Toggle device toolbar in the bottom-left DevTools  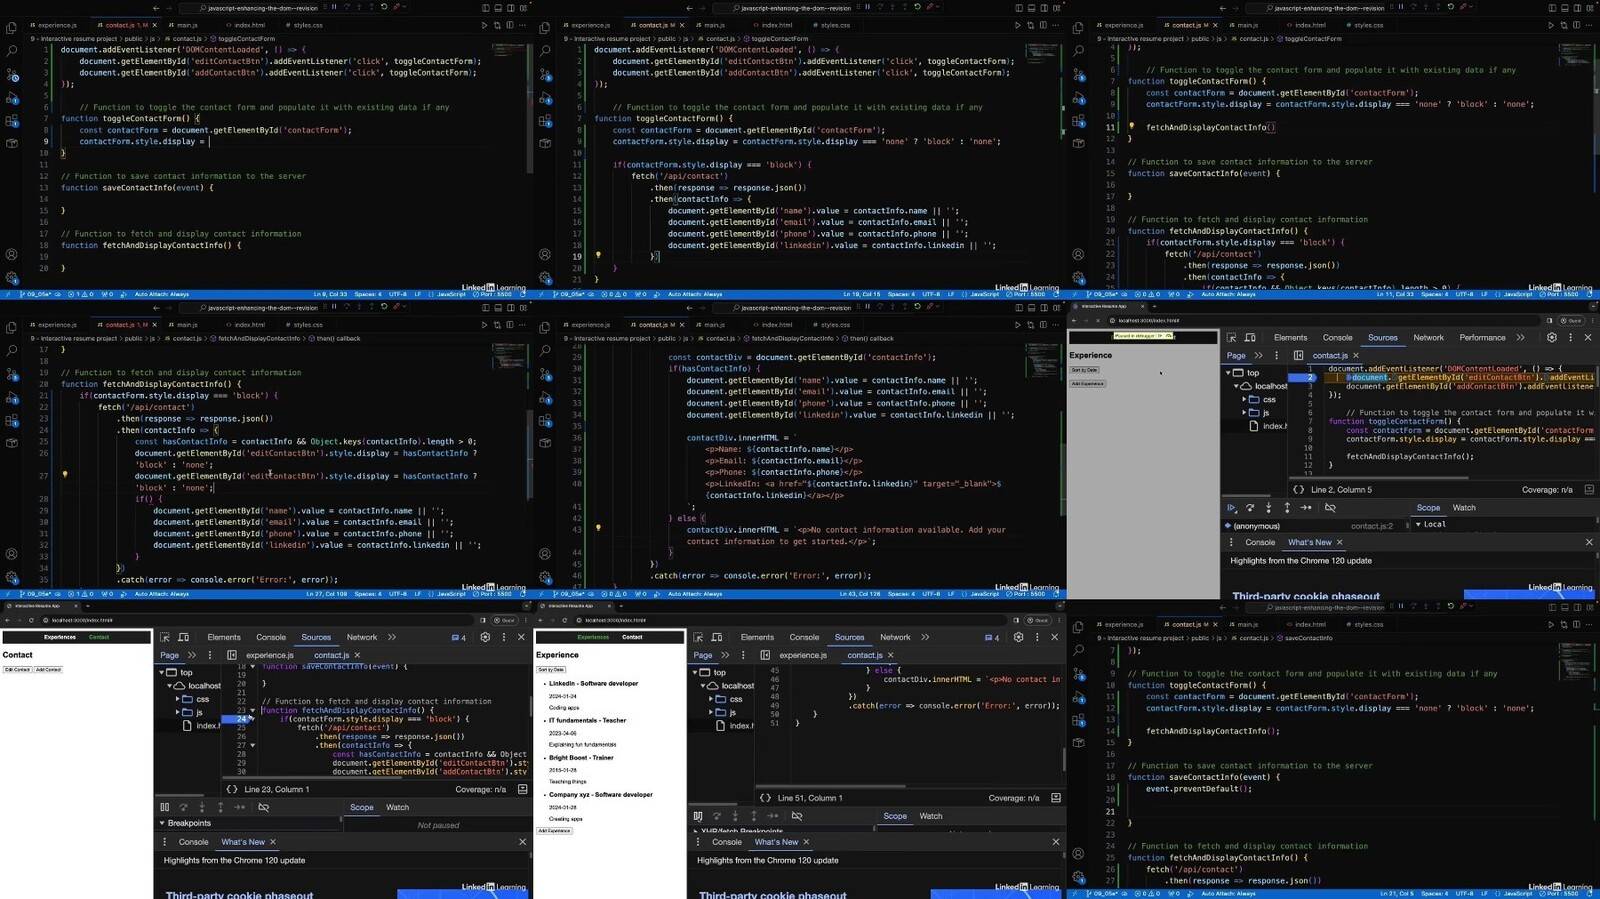coord(184,637)
